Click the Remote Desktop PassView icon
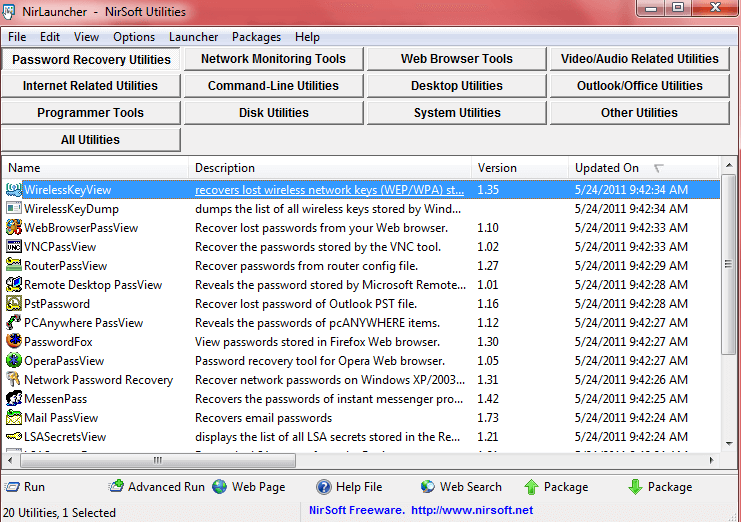 (x=14, y=284)
